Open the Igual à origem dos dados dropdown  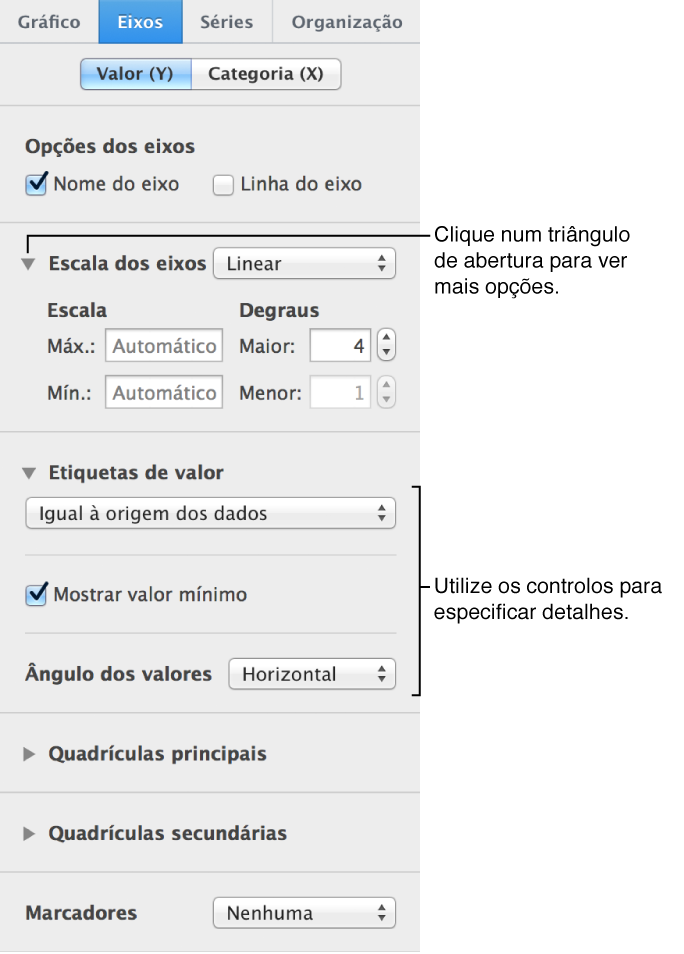[210, 513]
